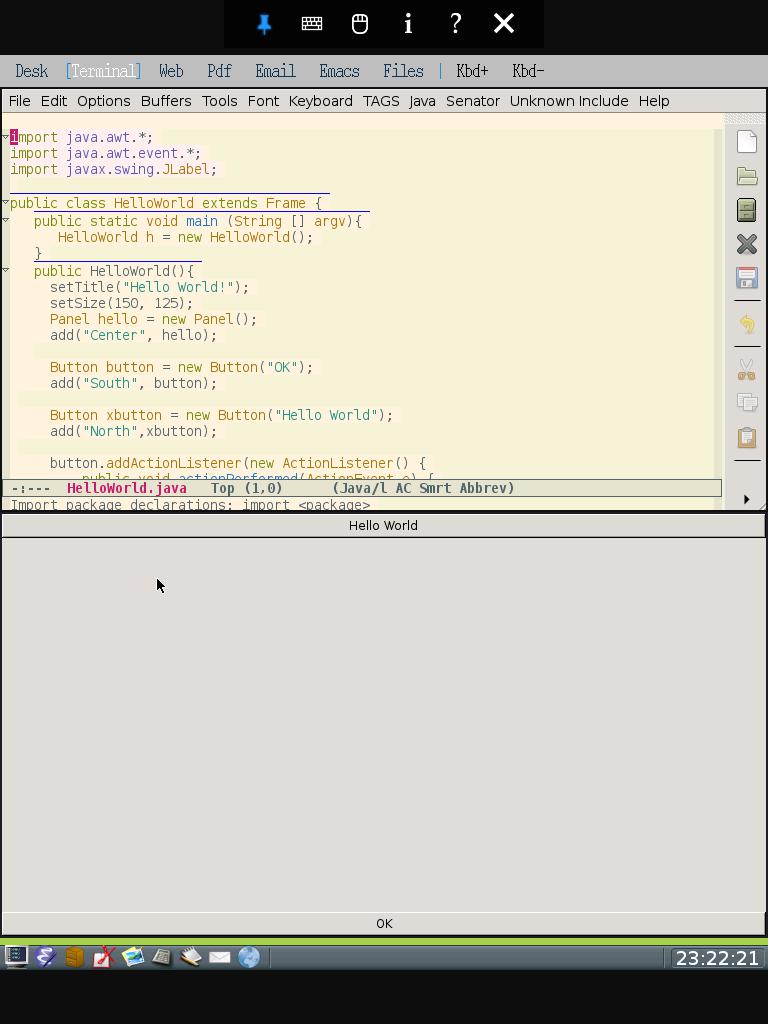768x1024 pixels.
Task: Open the directory browser cabinet icon
Action: click(747, 210)
